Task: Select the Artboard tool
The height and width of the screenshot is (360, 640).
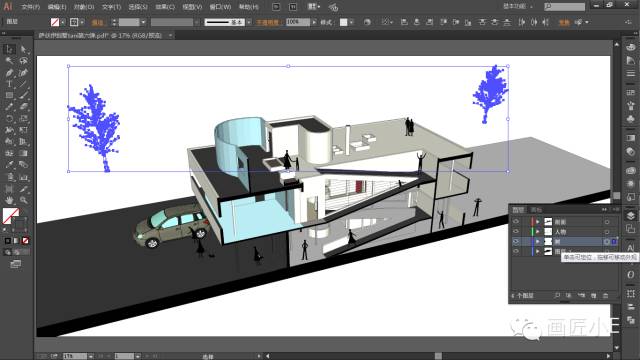Action: click(9, 189)
